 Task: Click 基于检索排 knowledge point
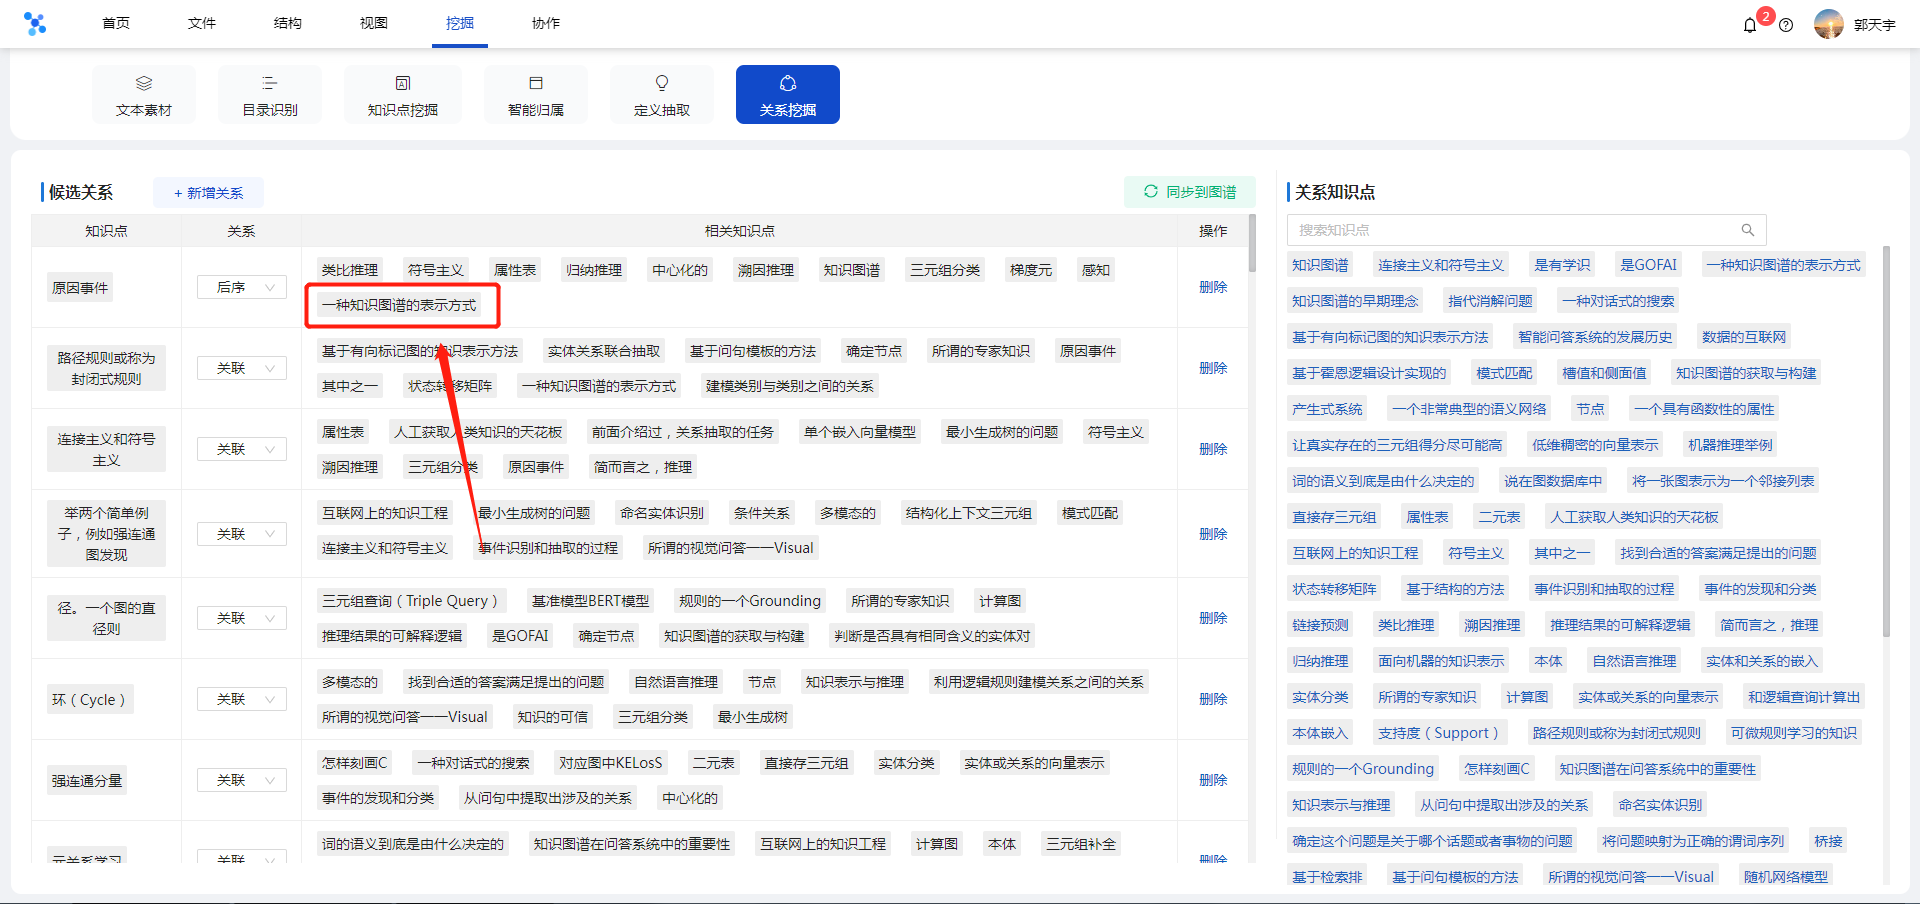point(1327,877)
